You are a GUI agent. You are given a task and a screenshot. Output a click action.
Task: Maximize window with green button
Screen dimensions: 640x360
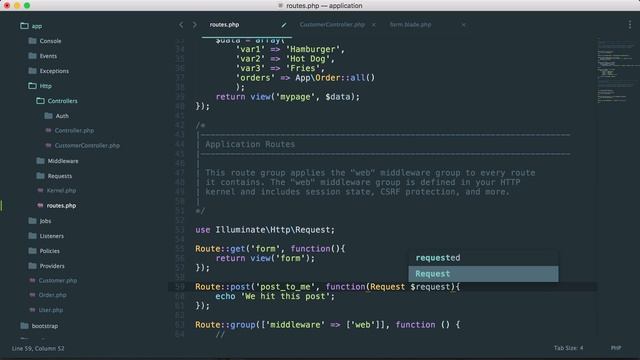(27, 6)
